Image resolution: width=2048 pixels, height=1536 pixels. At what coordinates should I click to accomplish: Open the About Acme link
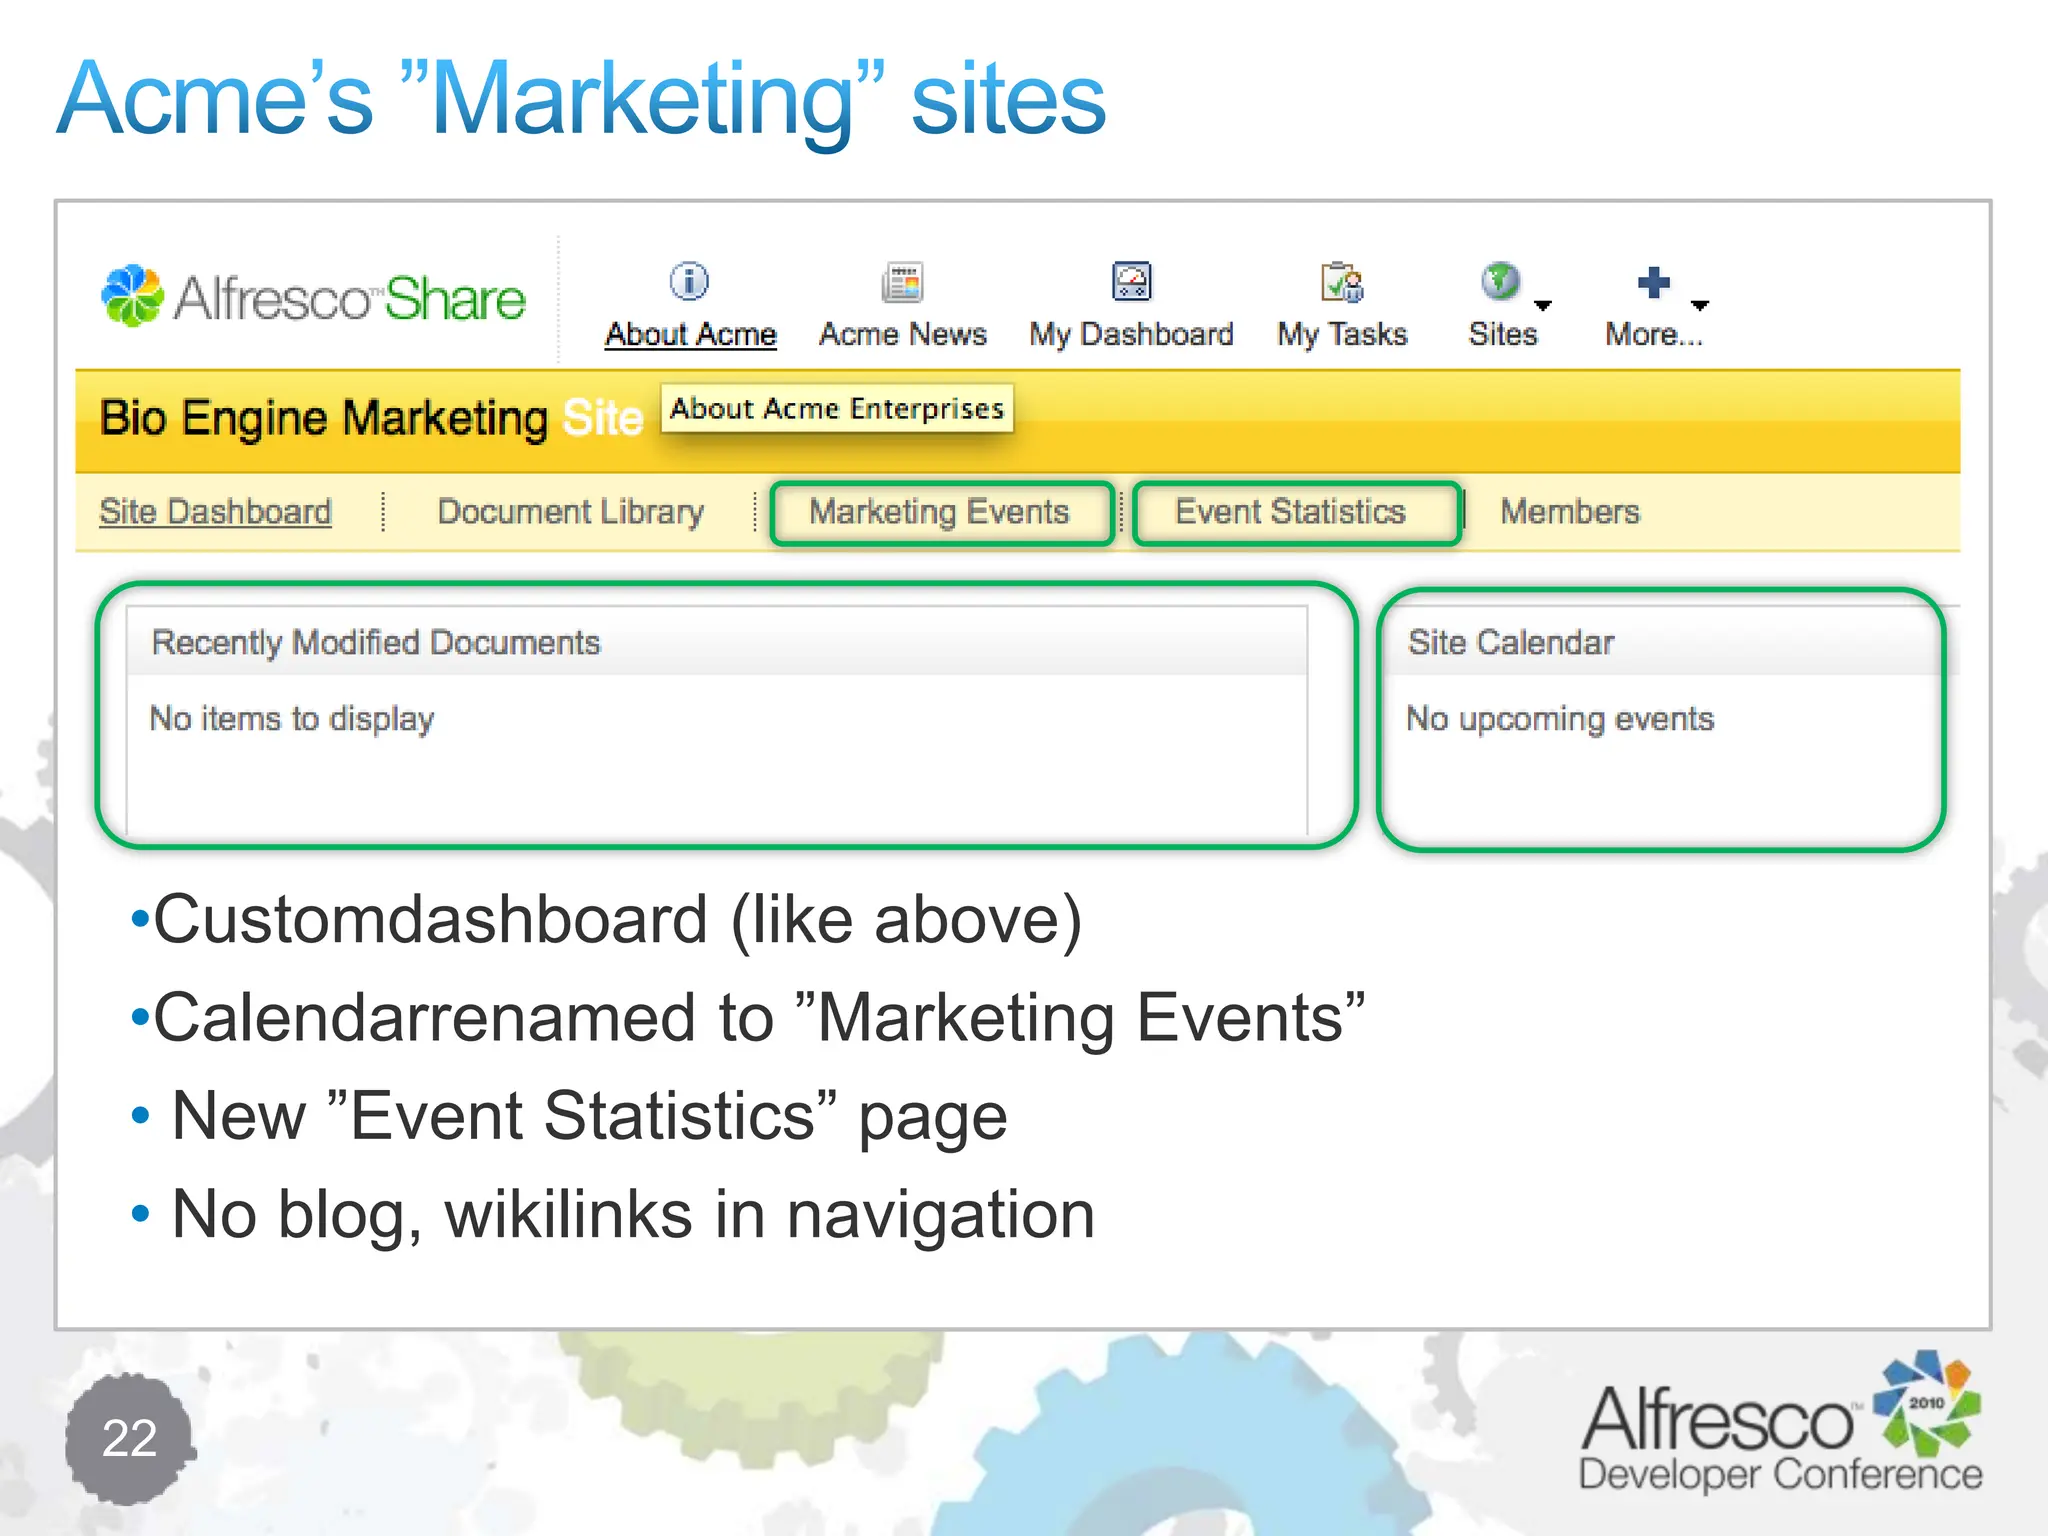[690, 334]
